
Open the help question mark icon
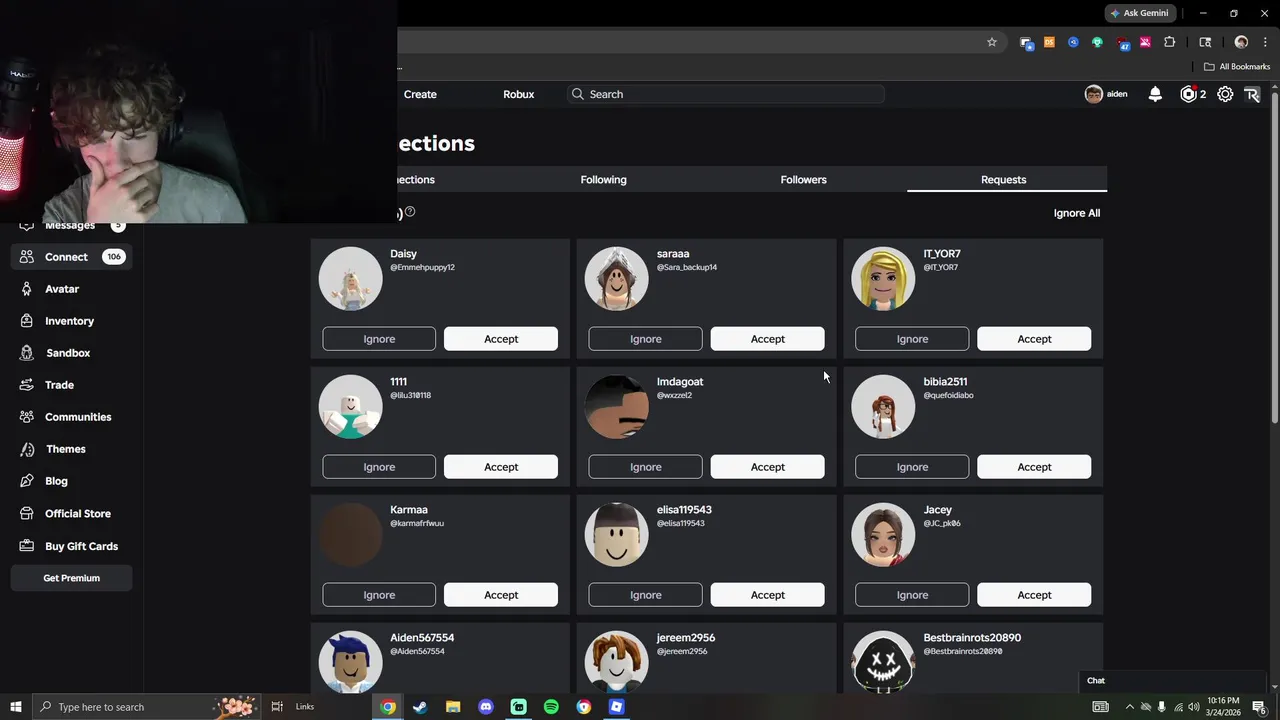(x=410, y=212)
